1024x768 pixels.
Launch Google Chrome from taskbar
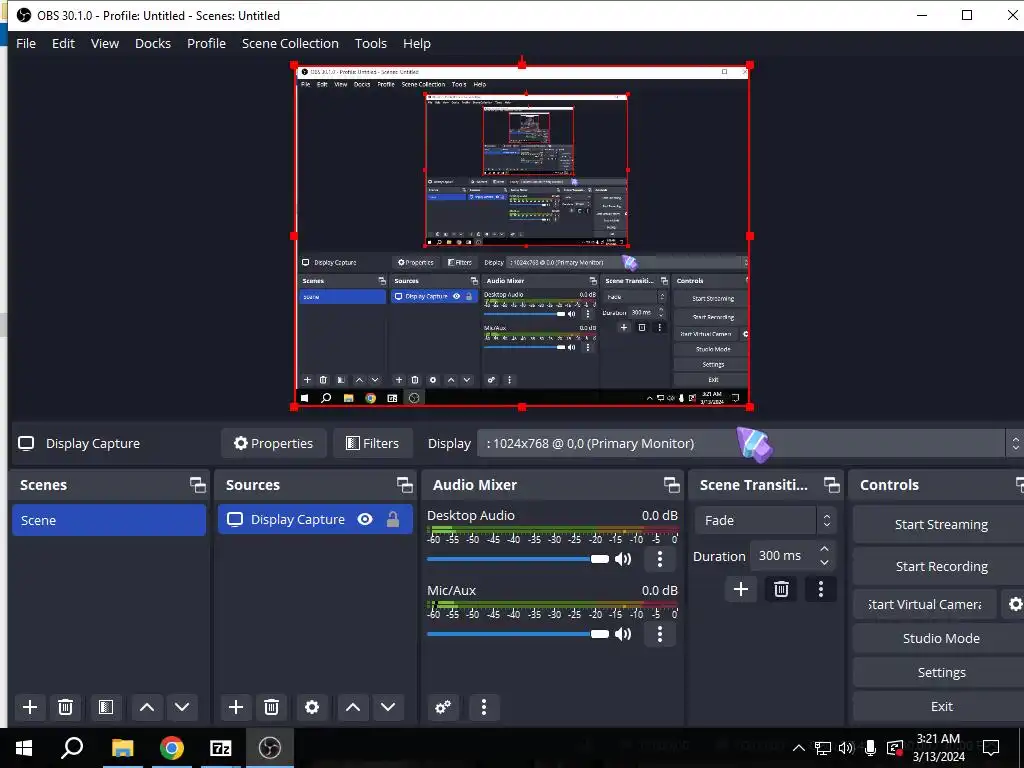point(172,748)
